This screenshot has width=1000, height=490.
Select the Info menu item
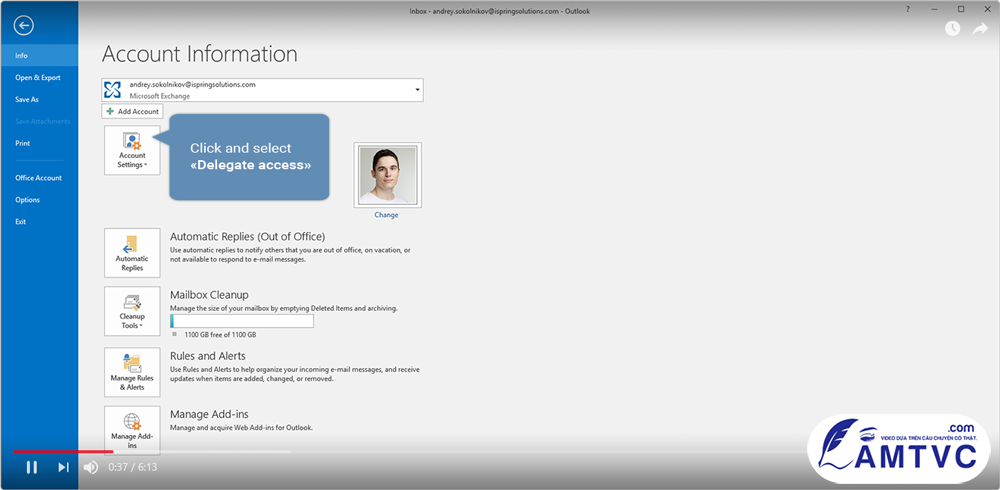(x=40, y=56)
